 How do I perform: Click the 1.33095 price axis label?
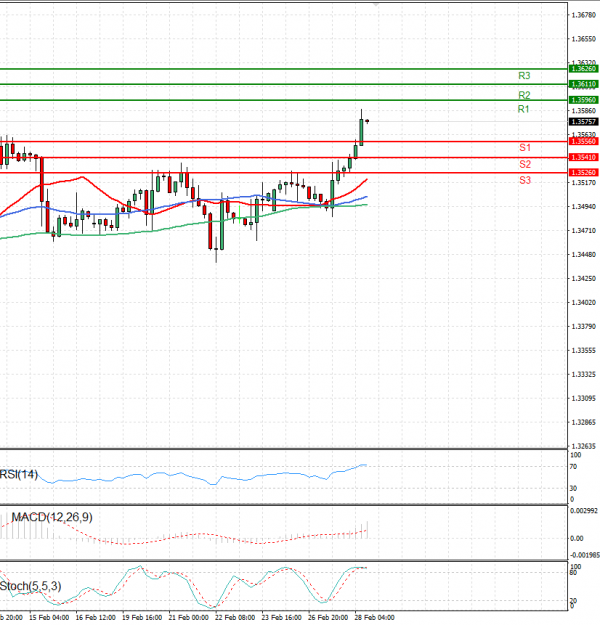tap(583, 398)
